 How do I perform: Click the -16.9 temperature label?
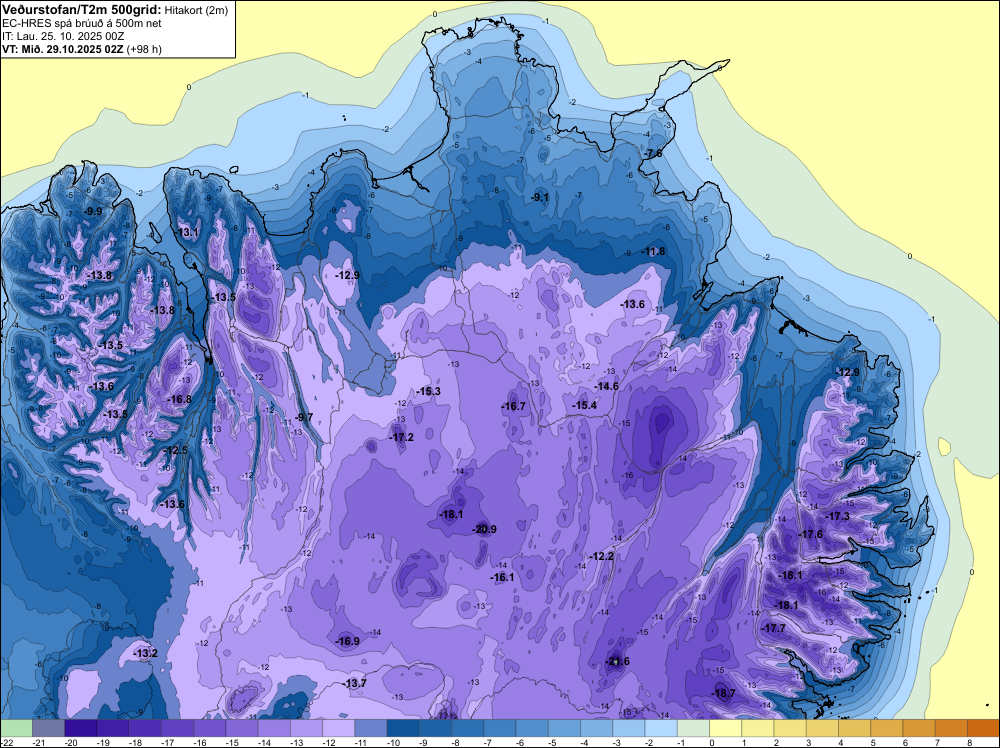(348, 642)
